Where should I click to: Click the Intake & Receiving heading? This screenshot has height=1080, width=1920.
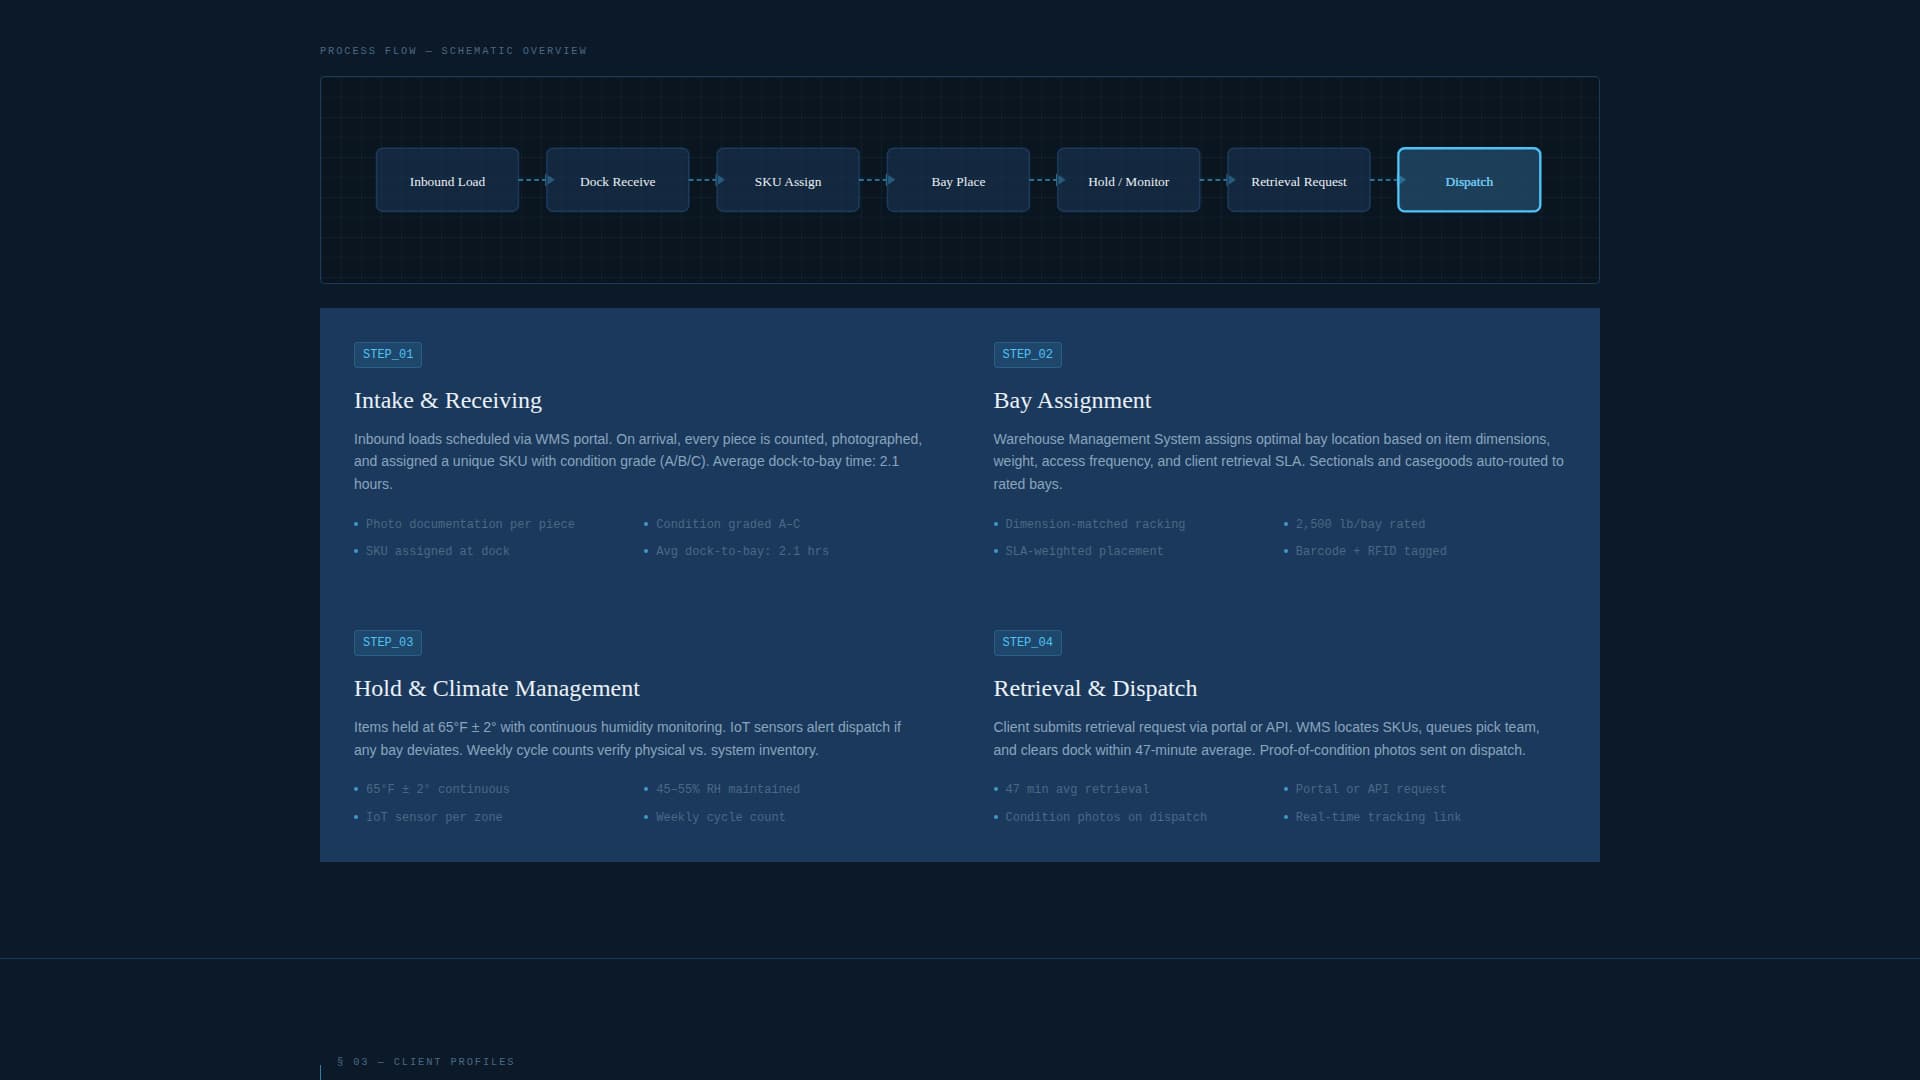pyautogui.click(x=448, y=401)
